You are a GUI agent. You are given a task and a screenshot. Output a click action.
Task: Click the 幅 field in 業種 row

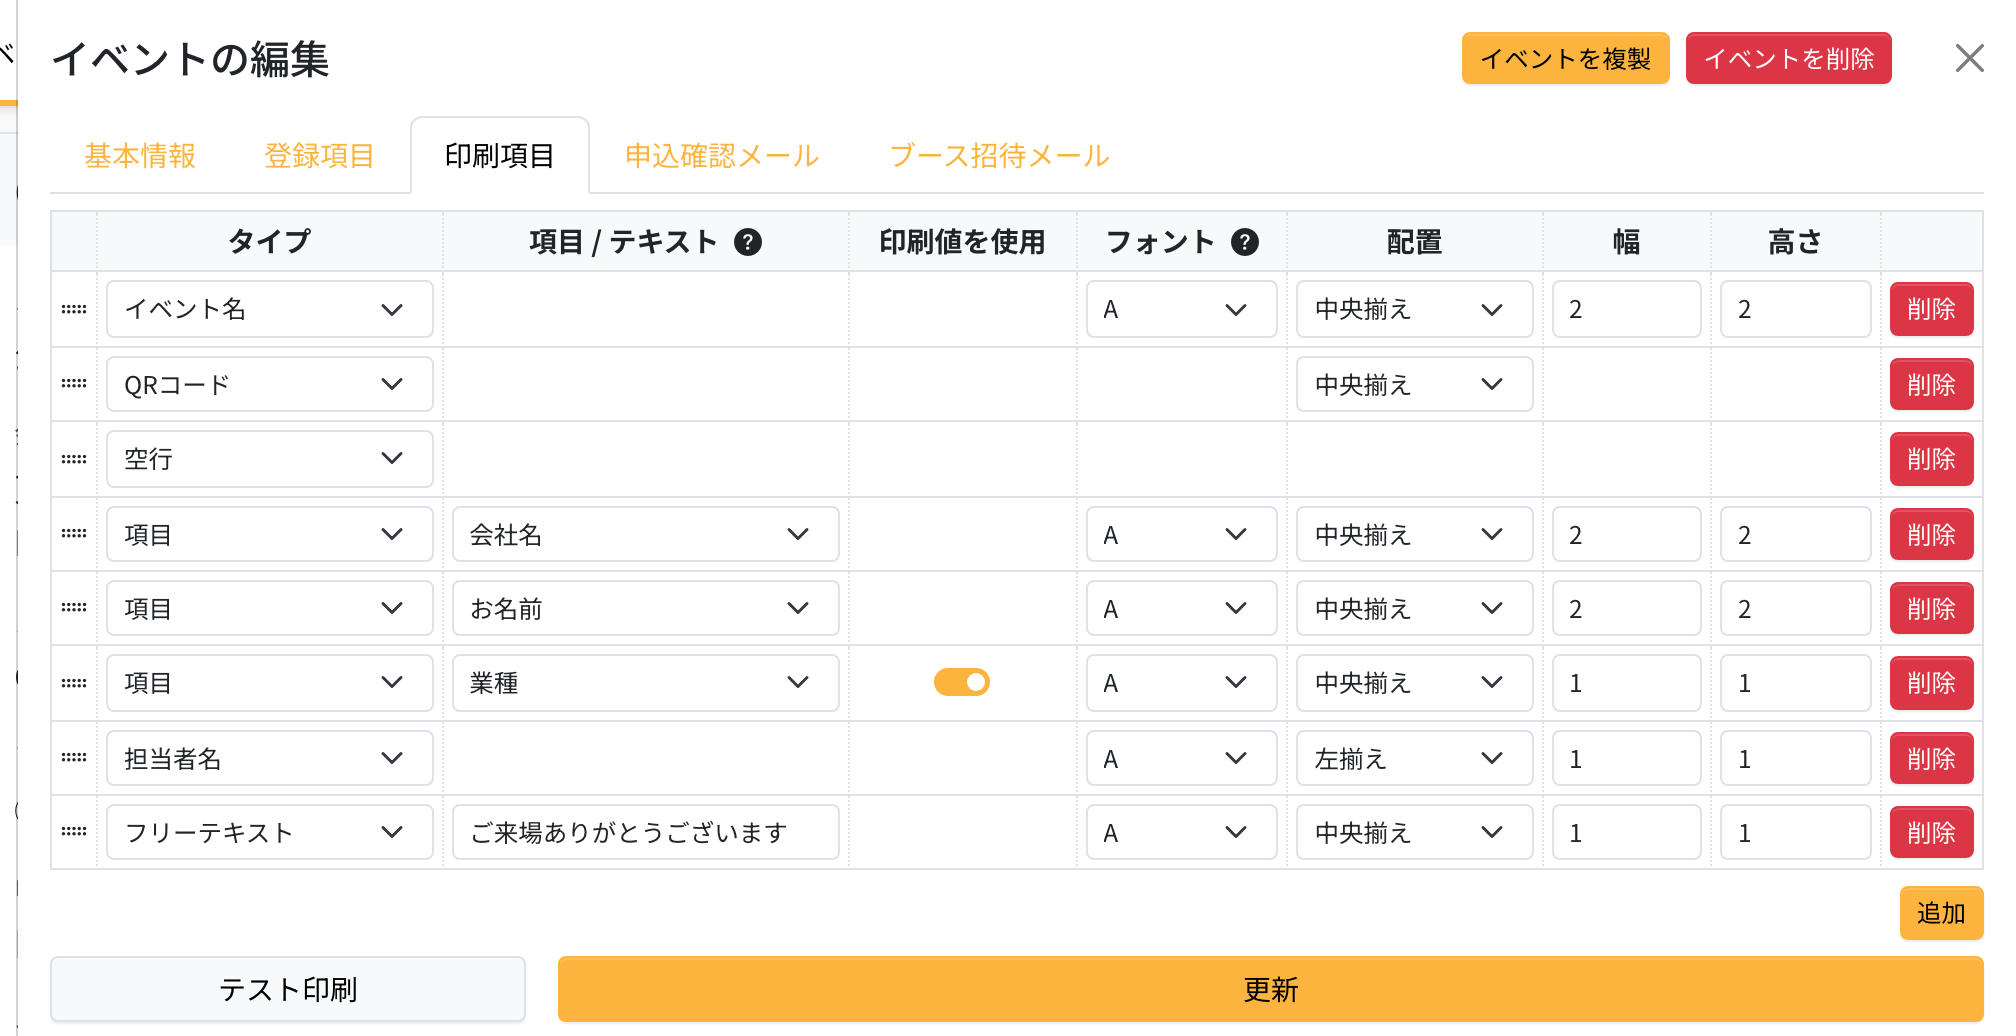(x=1627, y=683)
